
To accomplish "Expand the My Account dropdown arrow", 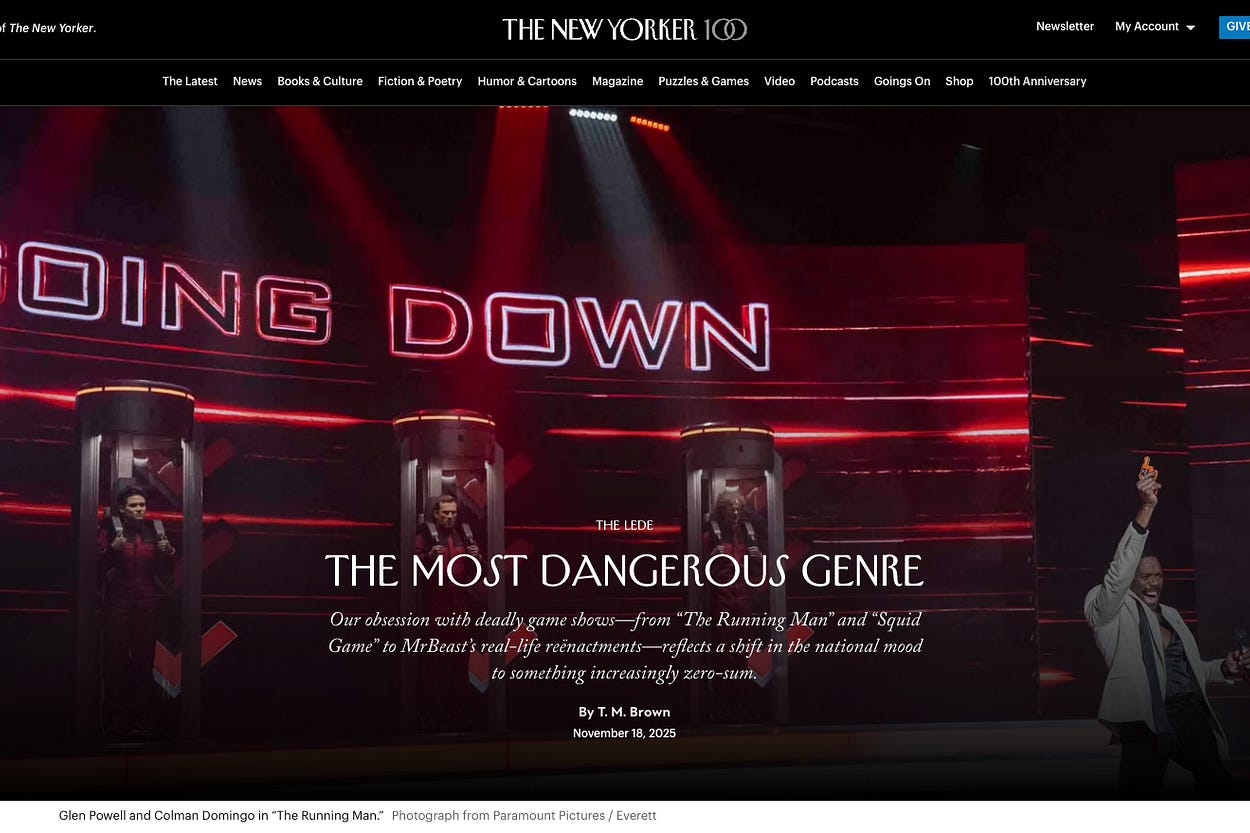I will coord(1190,28).
